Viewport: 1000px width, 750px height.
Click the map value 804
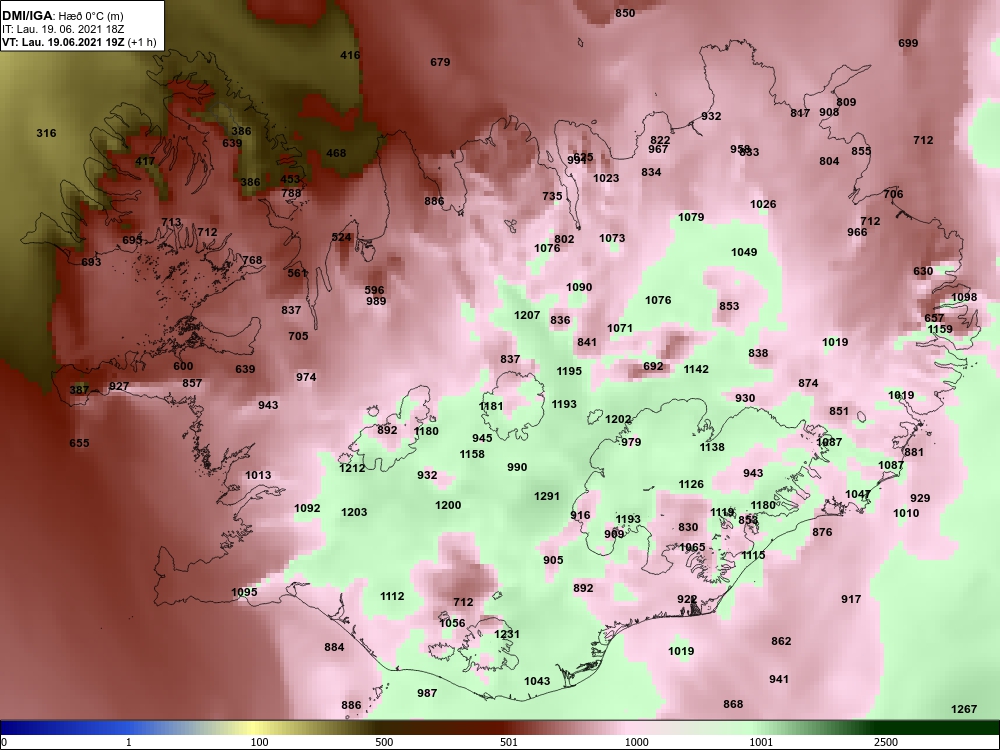coord(829,161)
